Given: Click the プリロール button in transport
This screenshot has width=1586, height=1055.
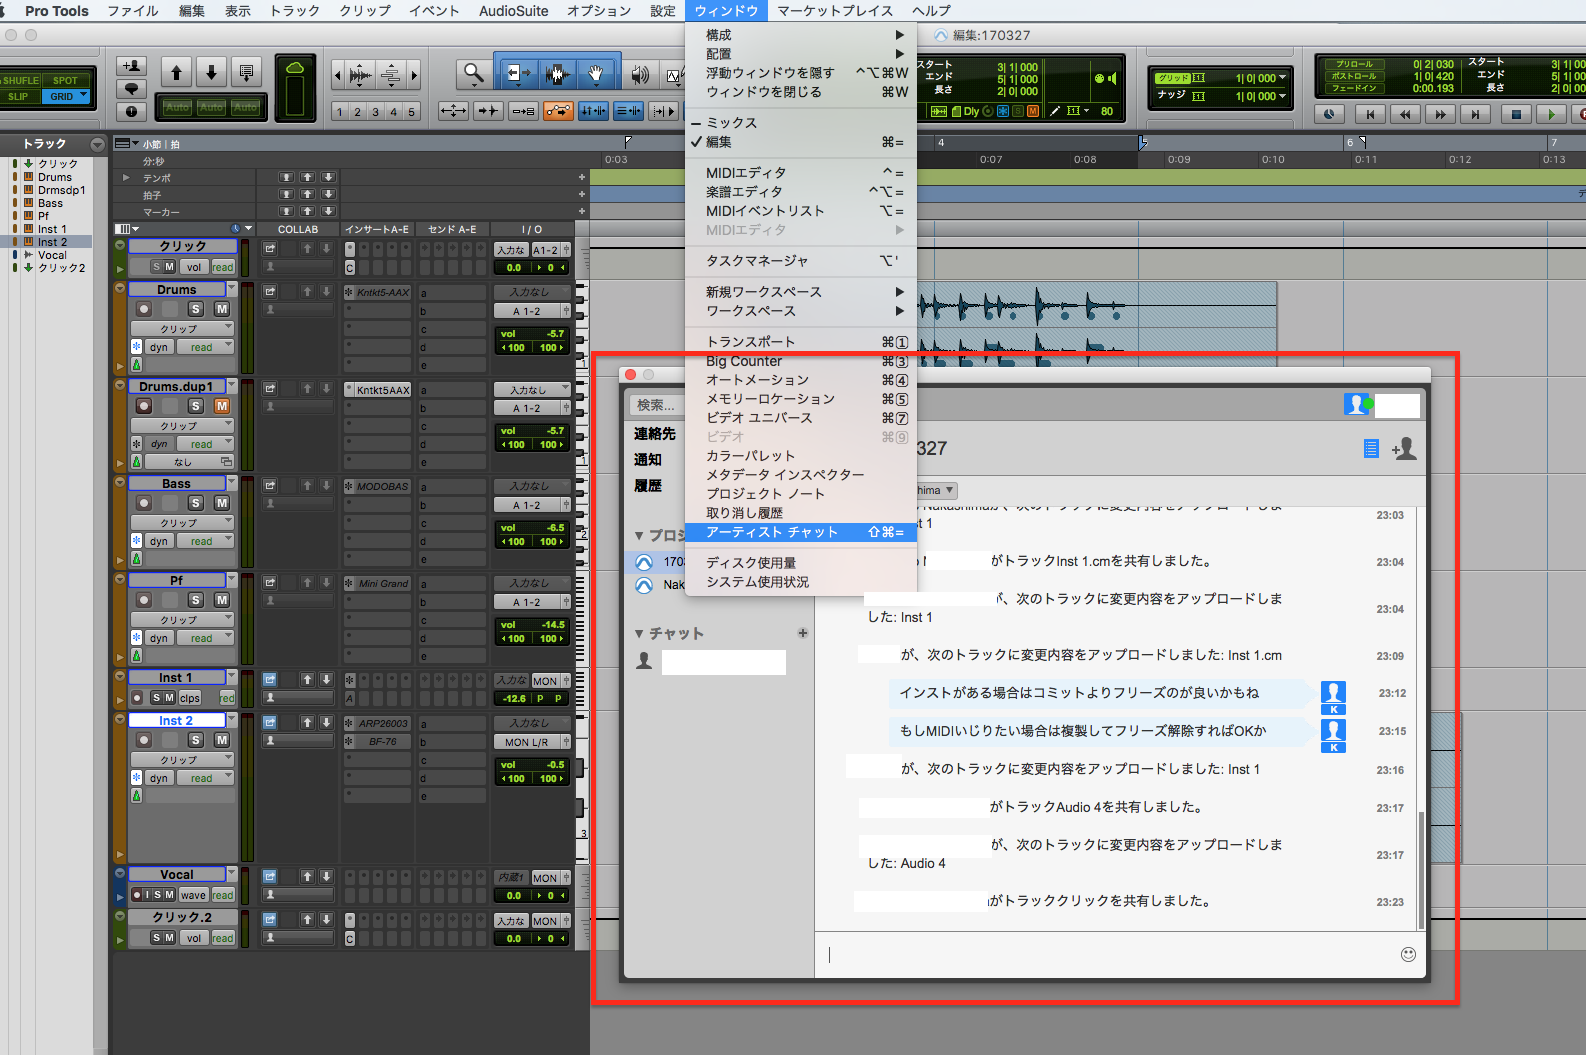Looking at the screenshot, I should [x=1354, y=64].
